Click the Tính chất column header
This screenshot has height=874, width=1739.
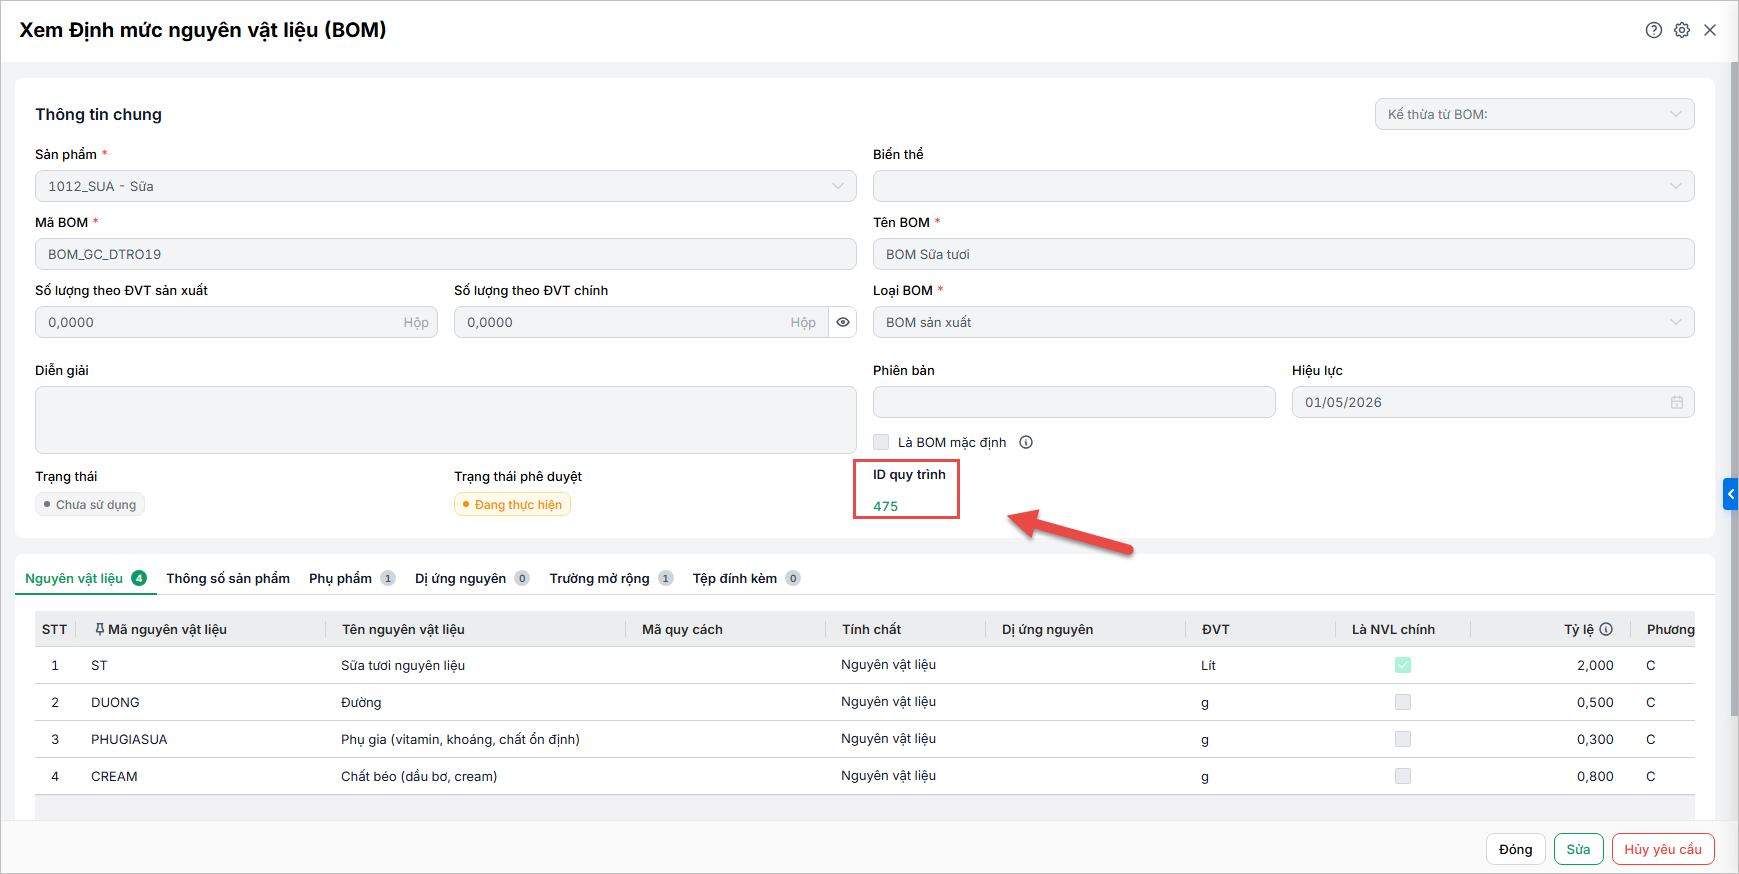point(871,629)
